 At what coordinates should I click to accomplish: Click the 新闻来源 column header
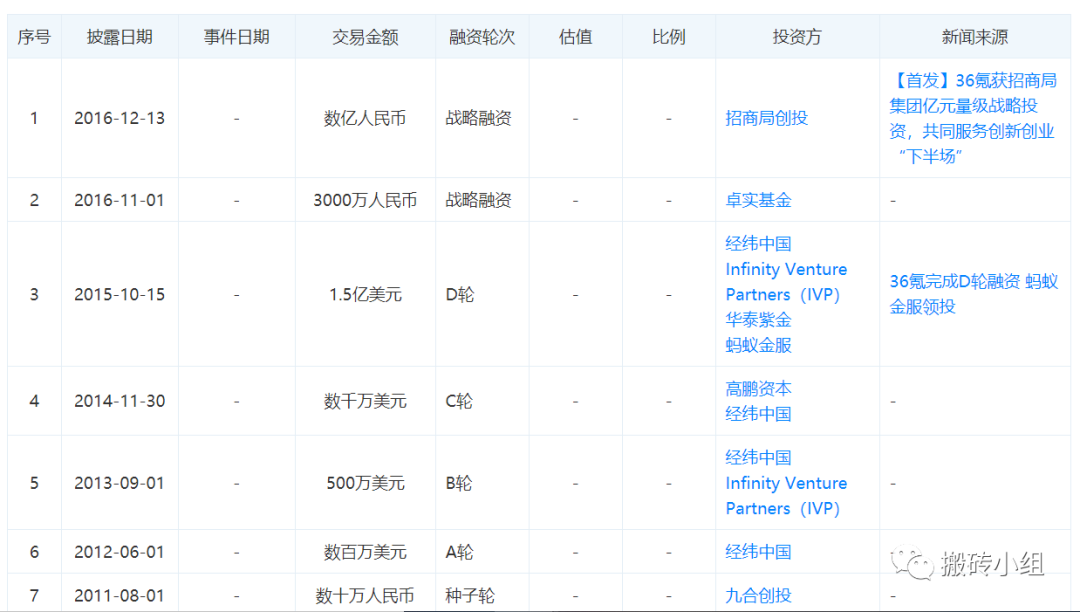(975, 37)
